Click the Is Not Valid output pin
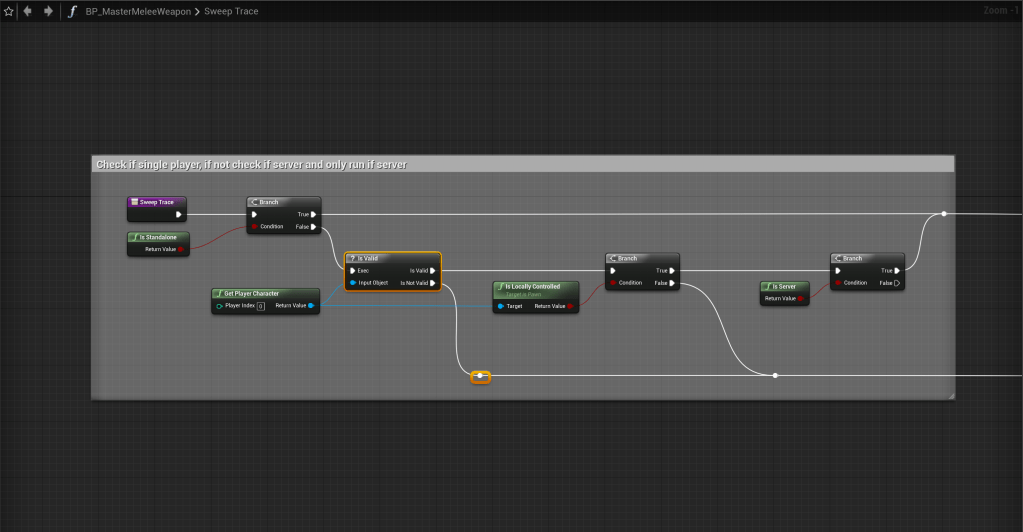1023x532 pixels. tap(432, 283)
